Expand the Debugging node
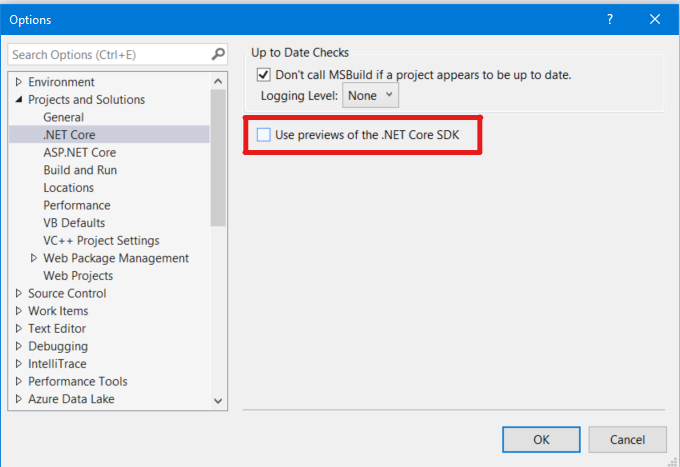Viewport: 680px width, 467px height. pyautogui.click(x=18, y=346)
